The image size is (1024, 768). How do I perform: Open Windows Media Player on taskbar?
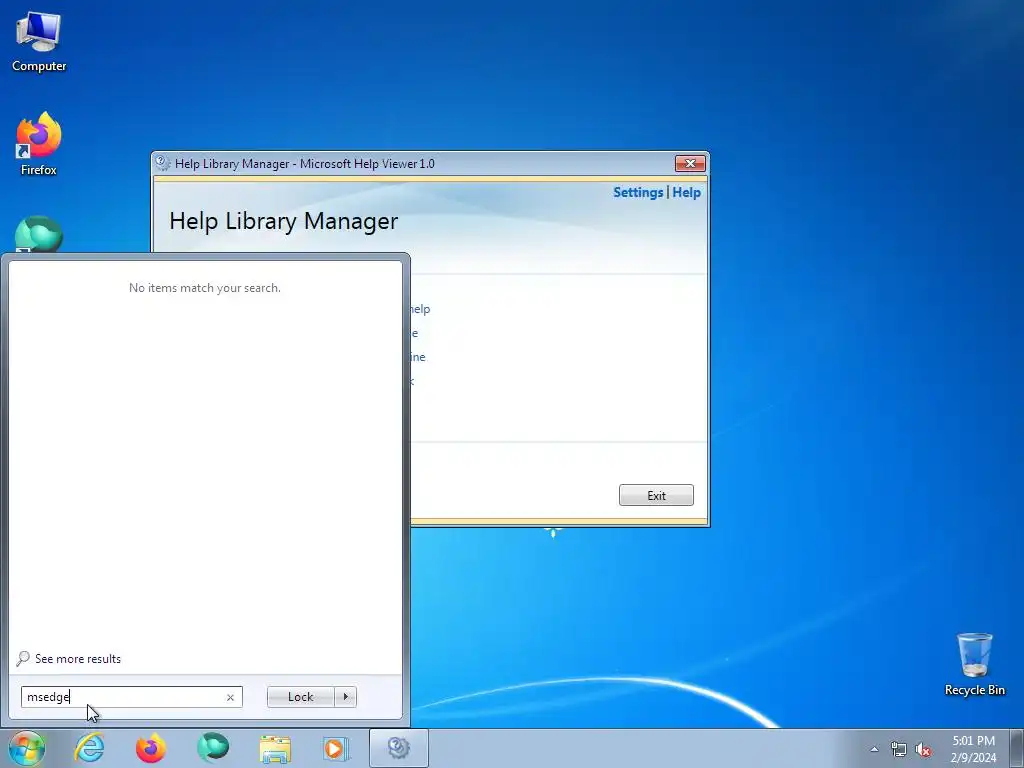[336, 748]
